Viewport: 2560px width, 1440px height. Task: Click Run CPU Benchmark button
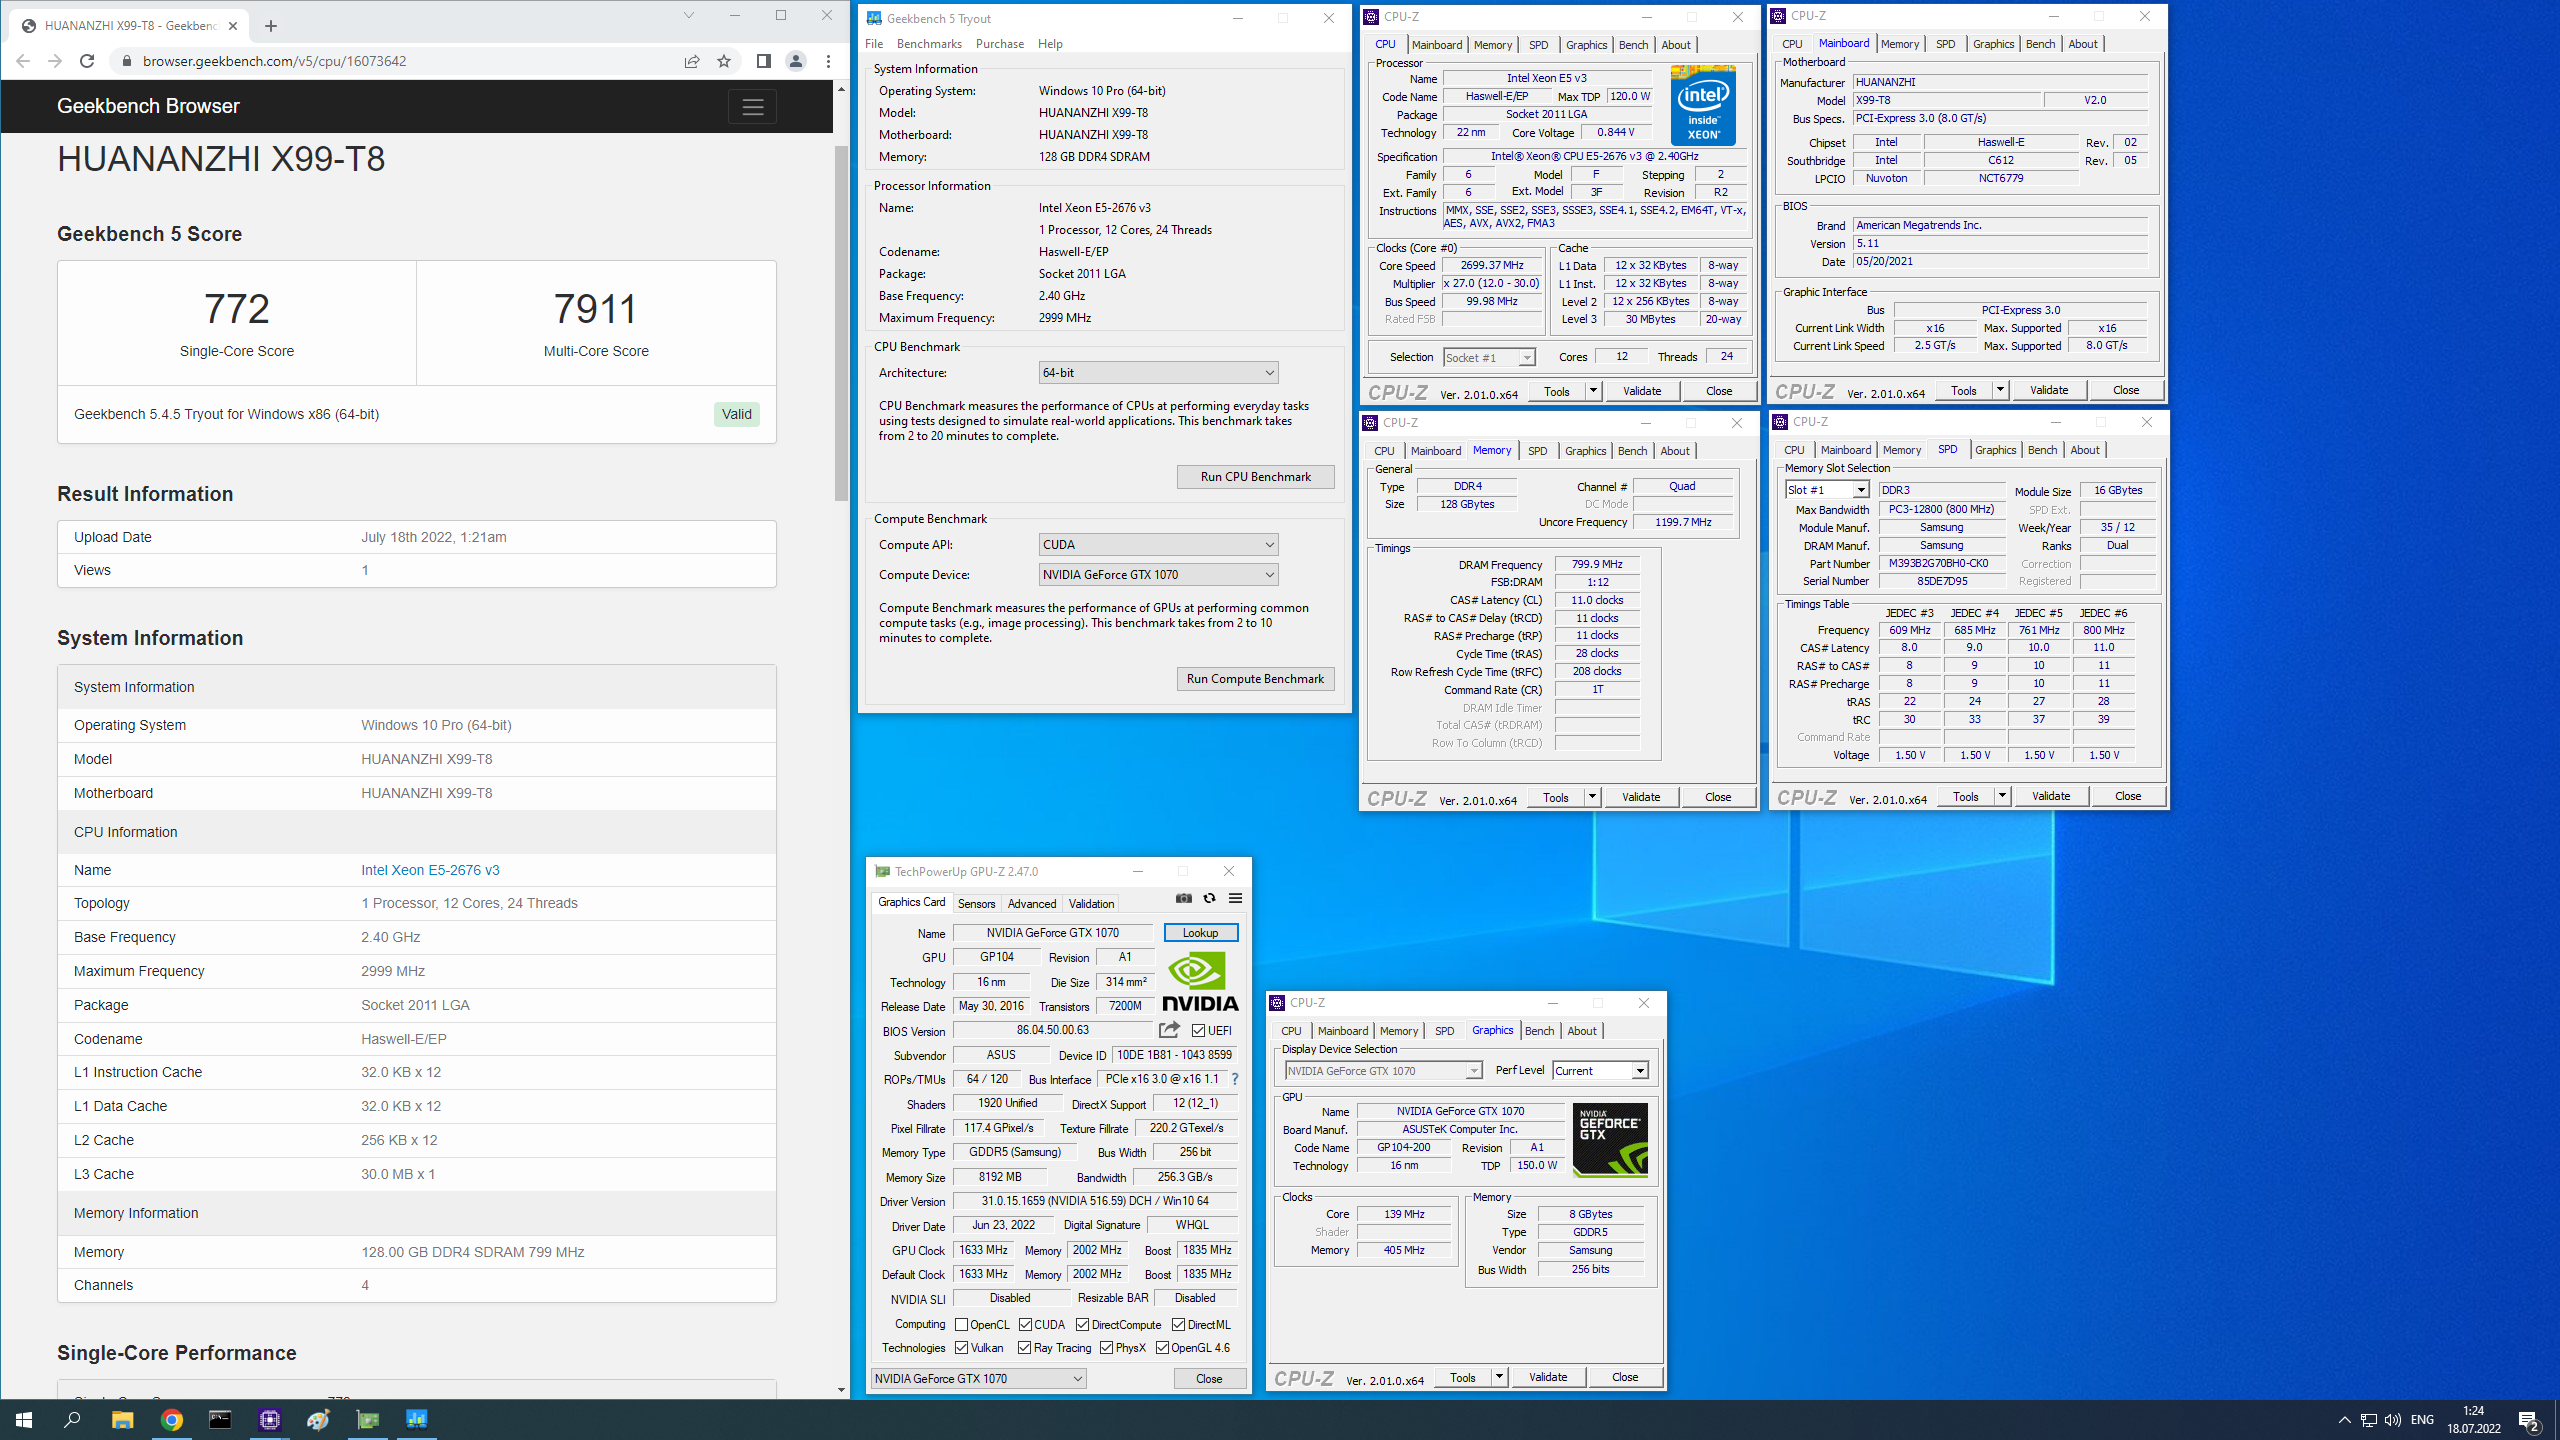[x=1255, y=477]
